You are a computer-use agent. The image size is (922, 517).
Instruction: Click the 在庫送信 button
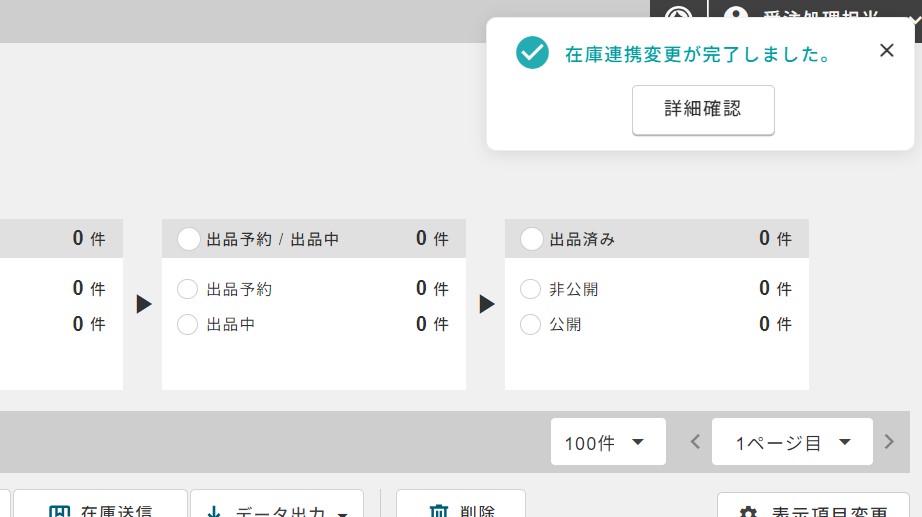[x=100, y=505]
